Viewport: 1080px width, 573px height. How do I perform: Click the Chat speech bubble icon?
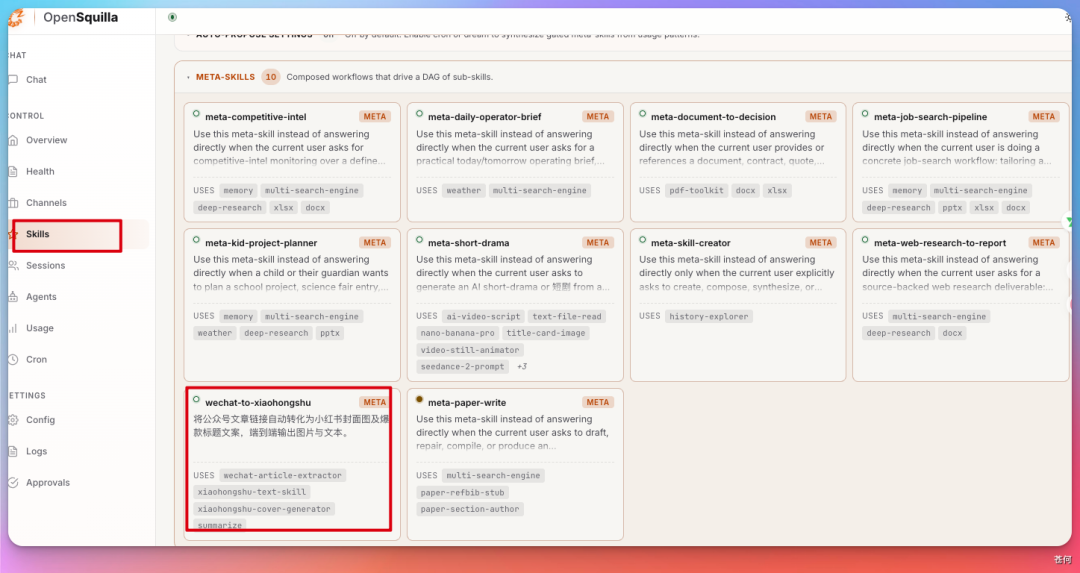coord(13,80)
